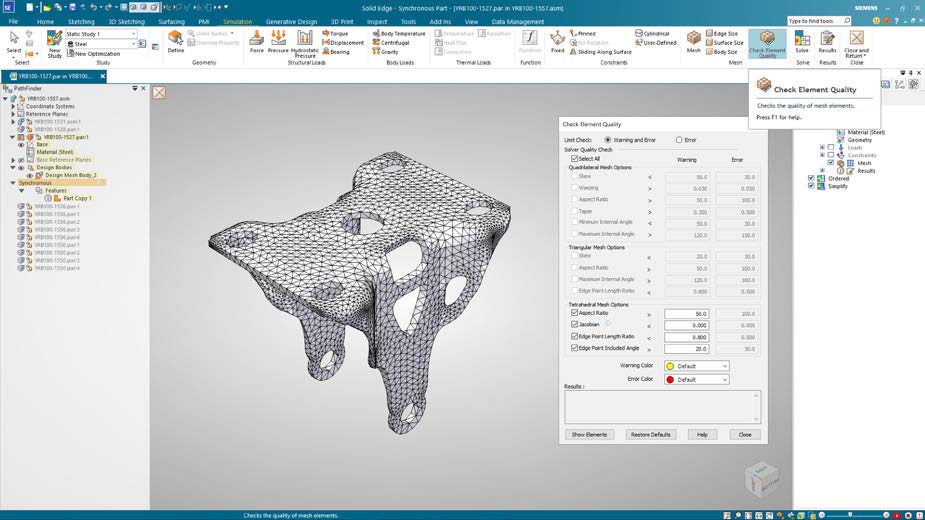Click New Optimization in Study group
The width and height of the screenshot is (925, 520).
coord(93,54)
